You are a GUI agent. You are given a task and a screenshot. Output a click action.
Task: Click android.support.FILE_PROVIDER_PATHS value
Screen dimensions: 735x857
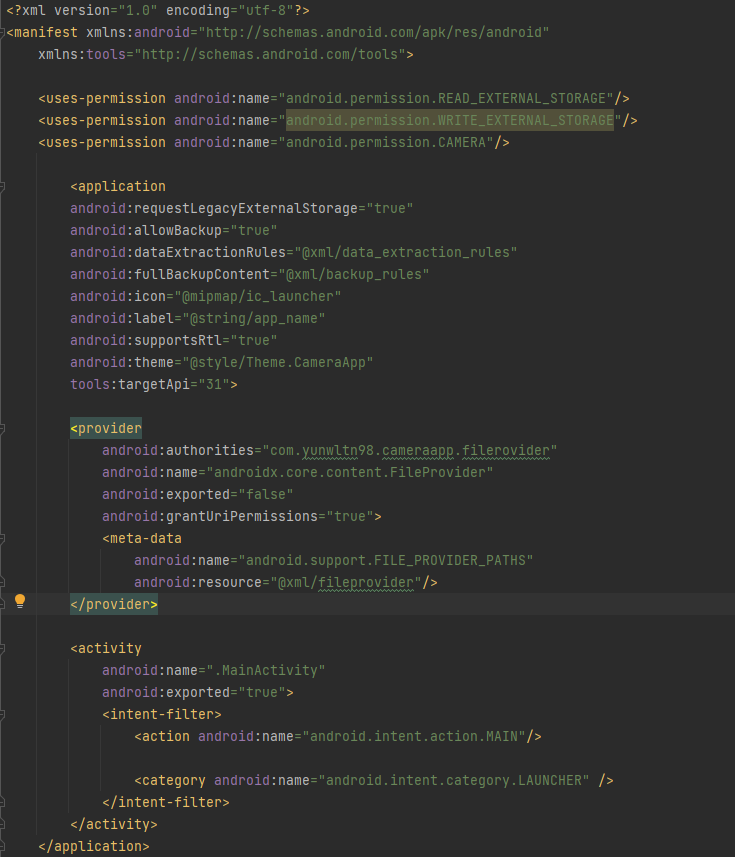tap(386, 560)
